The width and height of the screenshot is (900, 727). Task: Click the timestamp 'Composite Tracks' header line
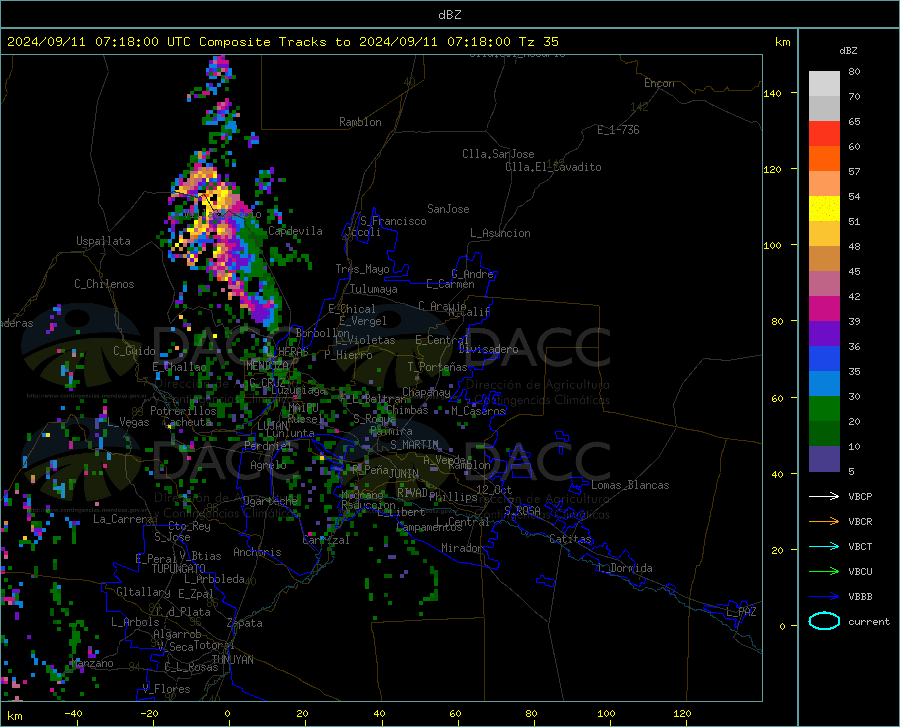282,42
